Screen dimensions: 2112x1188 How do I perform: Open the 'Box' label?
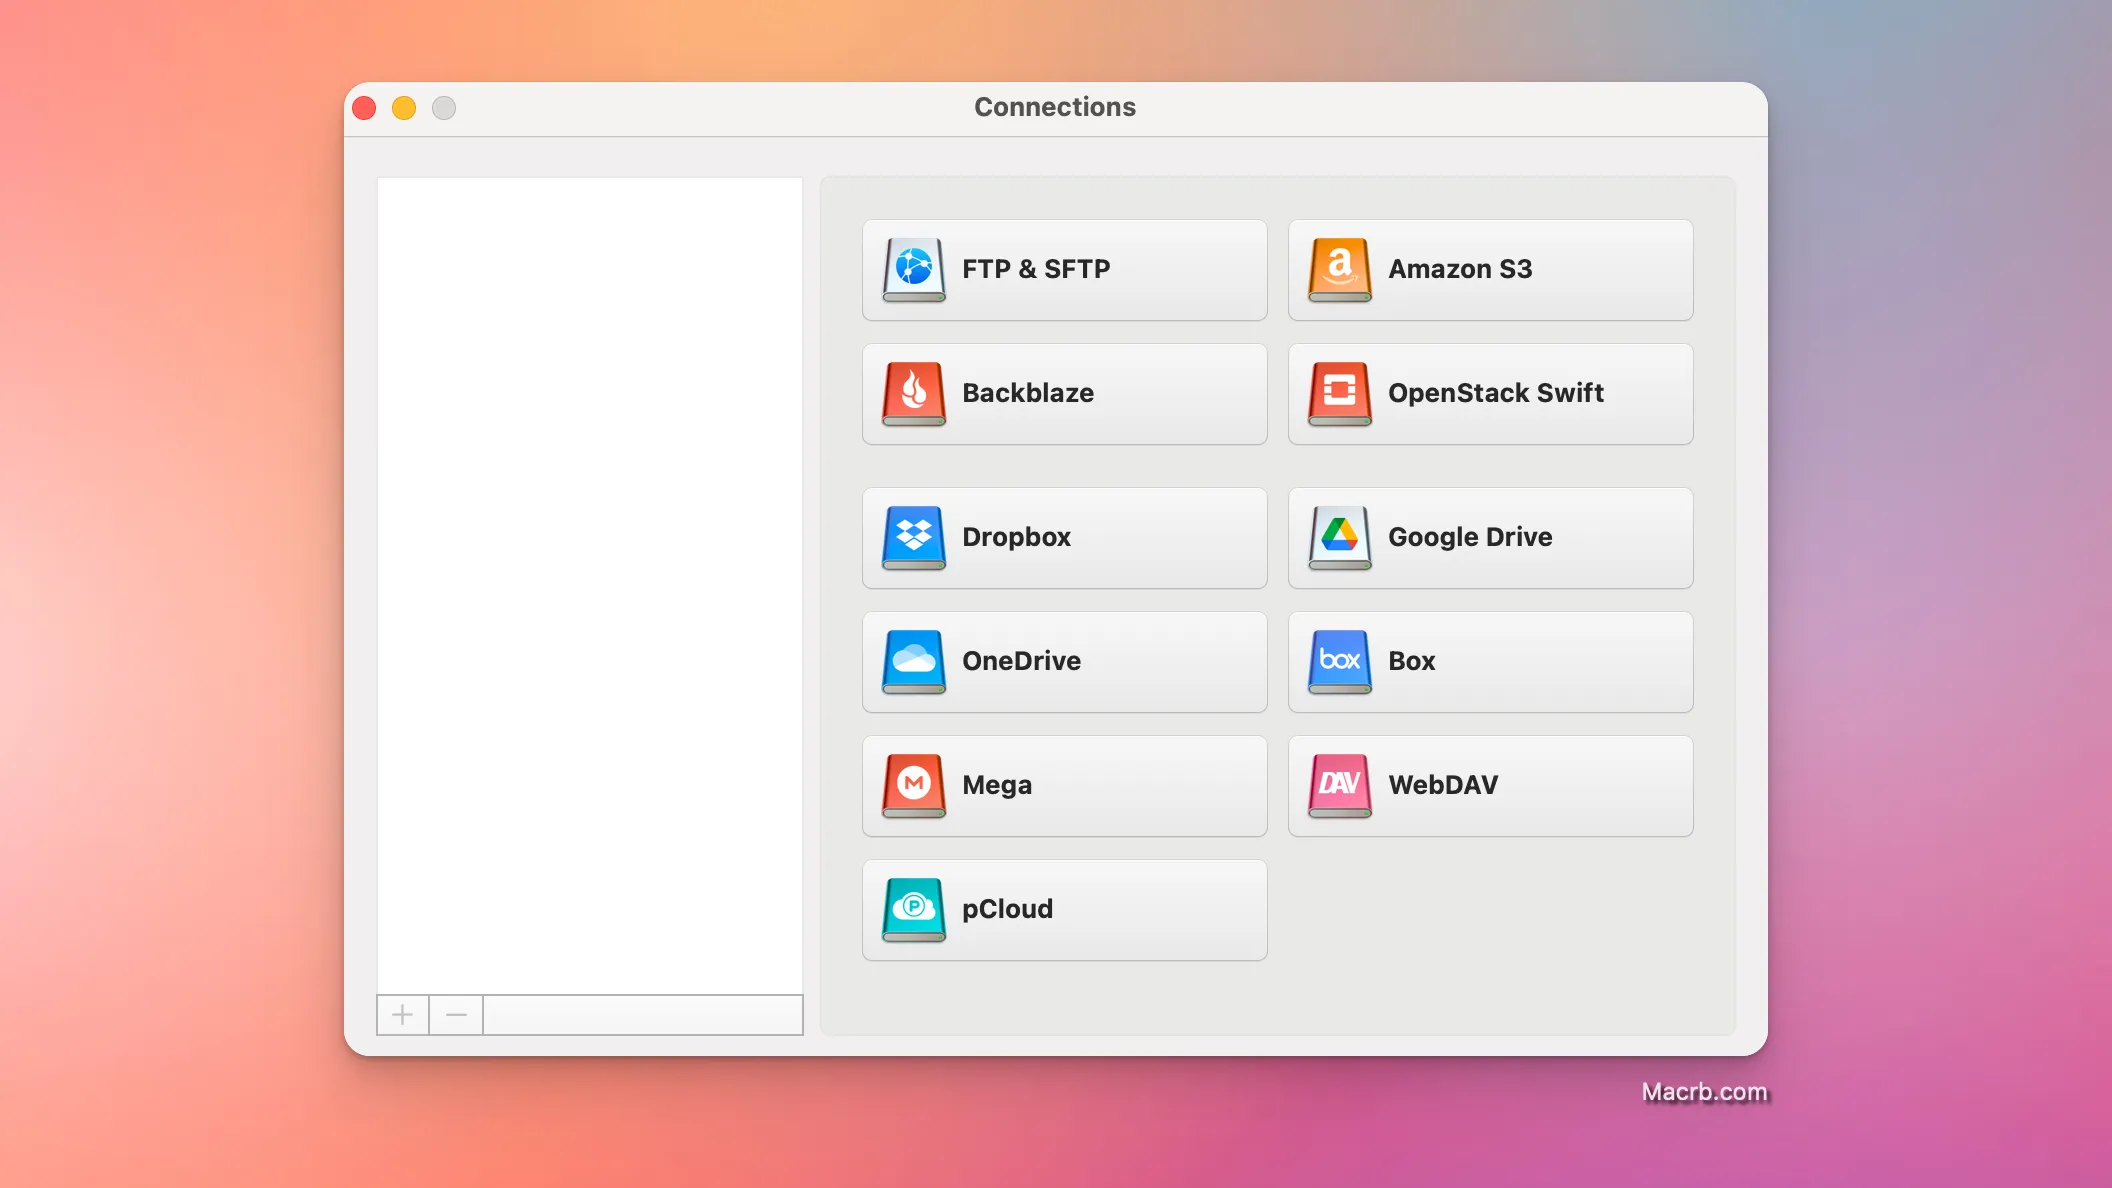[x=1411, y=661]
